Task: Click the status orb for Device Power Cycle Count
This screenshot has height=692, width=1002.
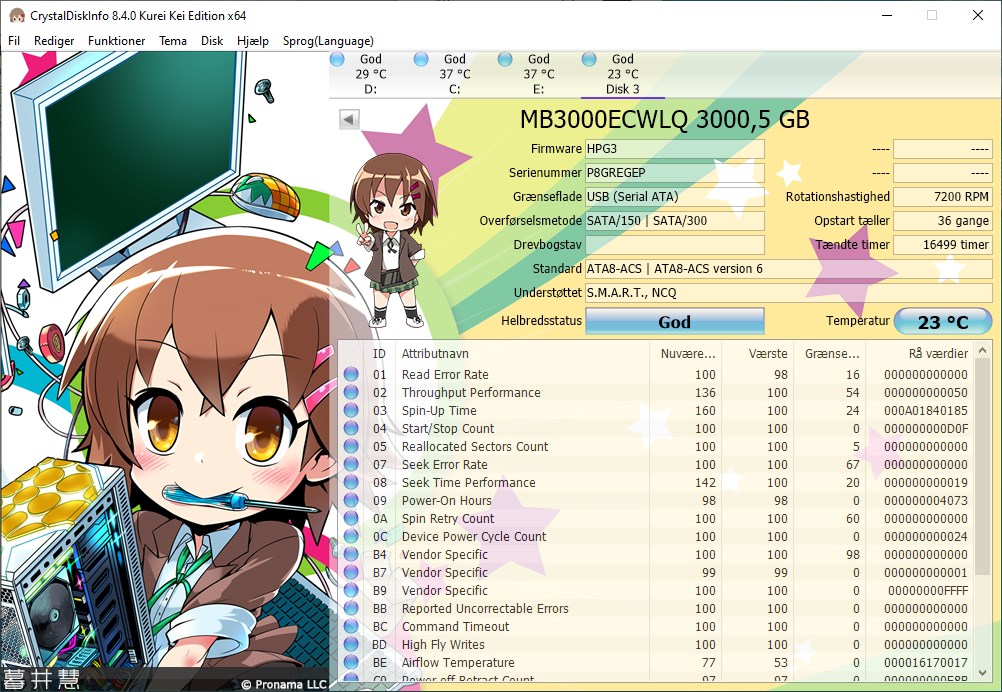Action: coord(351,536)
